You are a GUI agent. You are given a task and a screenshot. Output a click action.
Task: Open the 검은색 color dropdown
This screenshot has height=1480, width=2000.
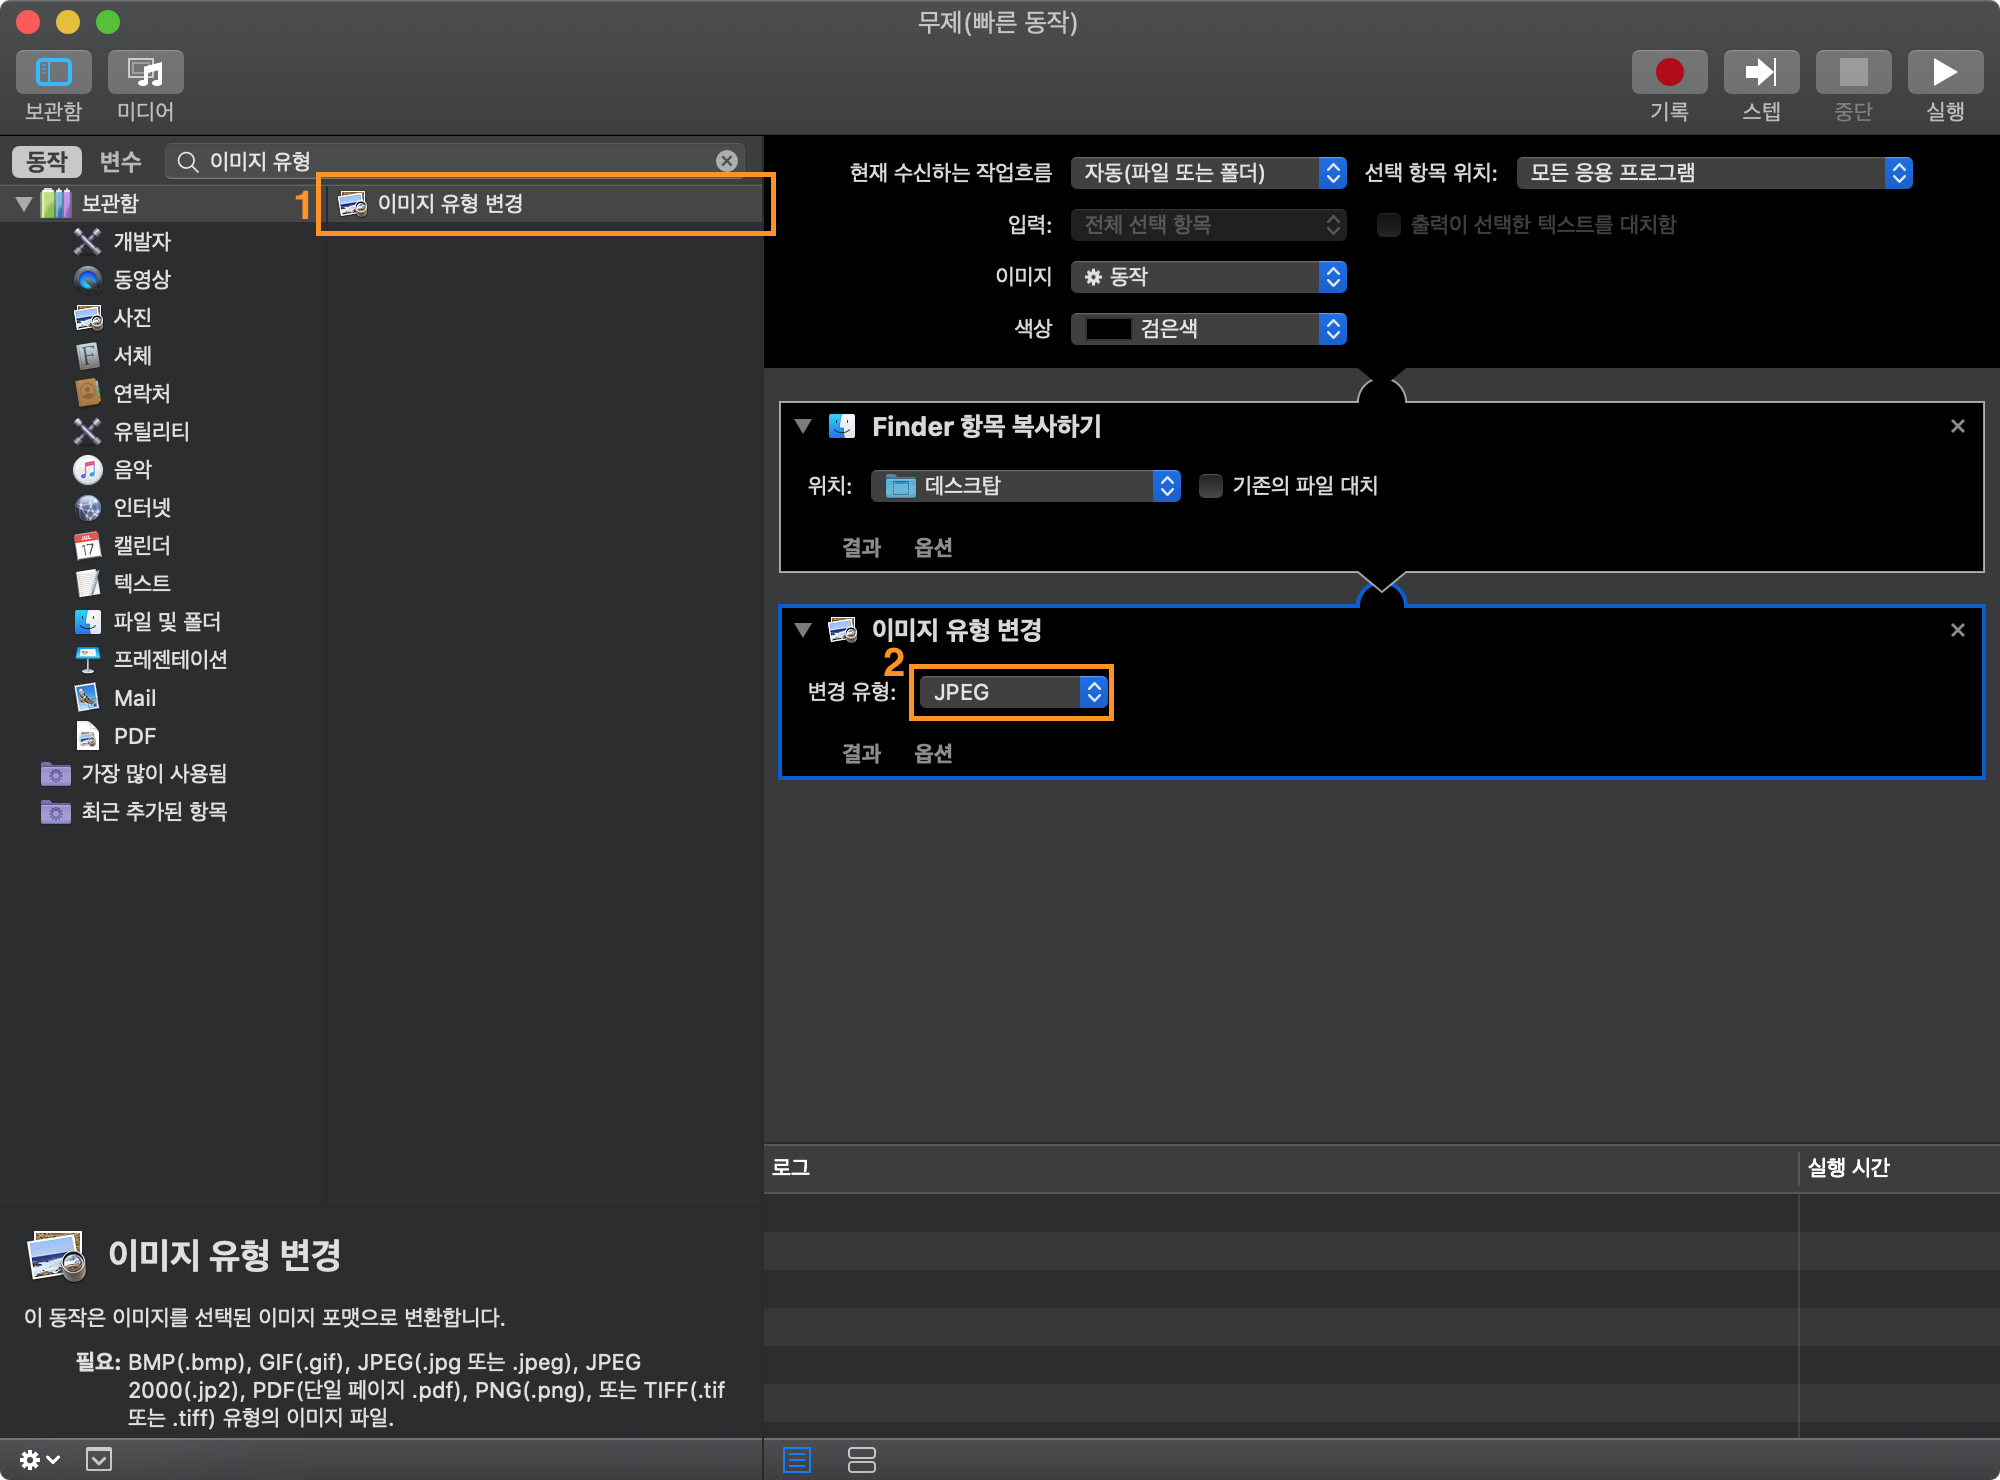[1208, 329]
